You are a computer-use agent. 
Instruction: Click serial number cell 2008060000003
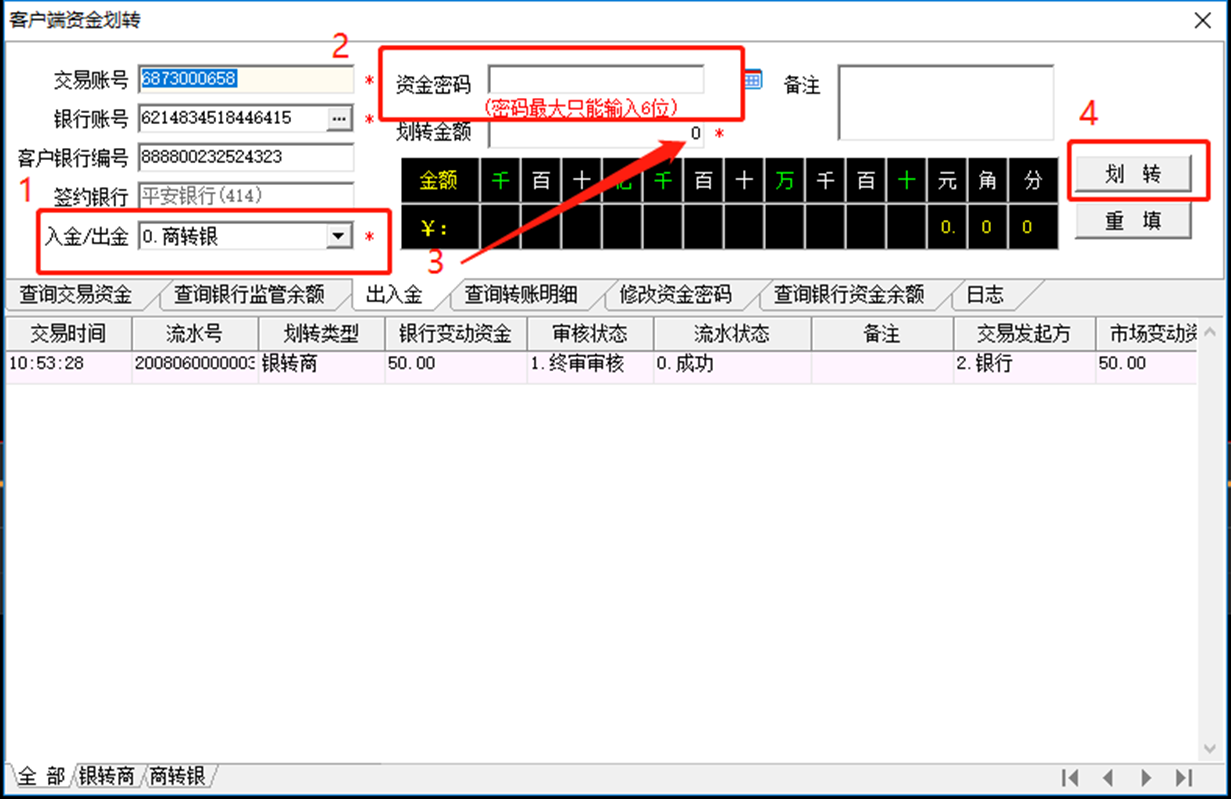194,365
